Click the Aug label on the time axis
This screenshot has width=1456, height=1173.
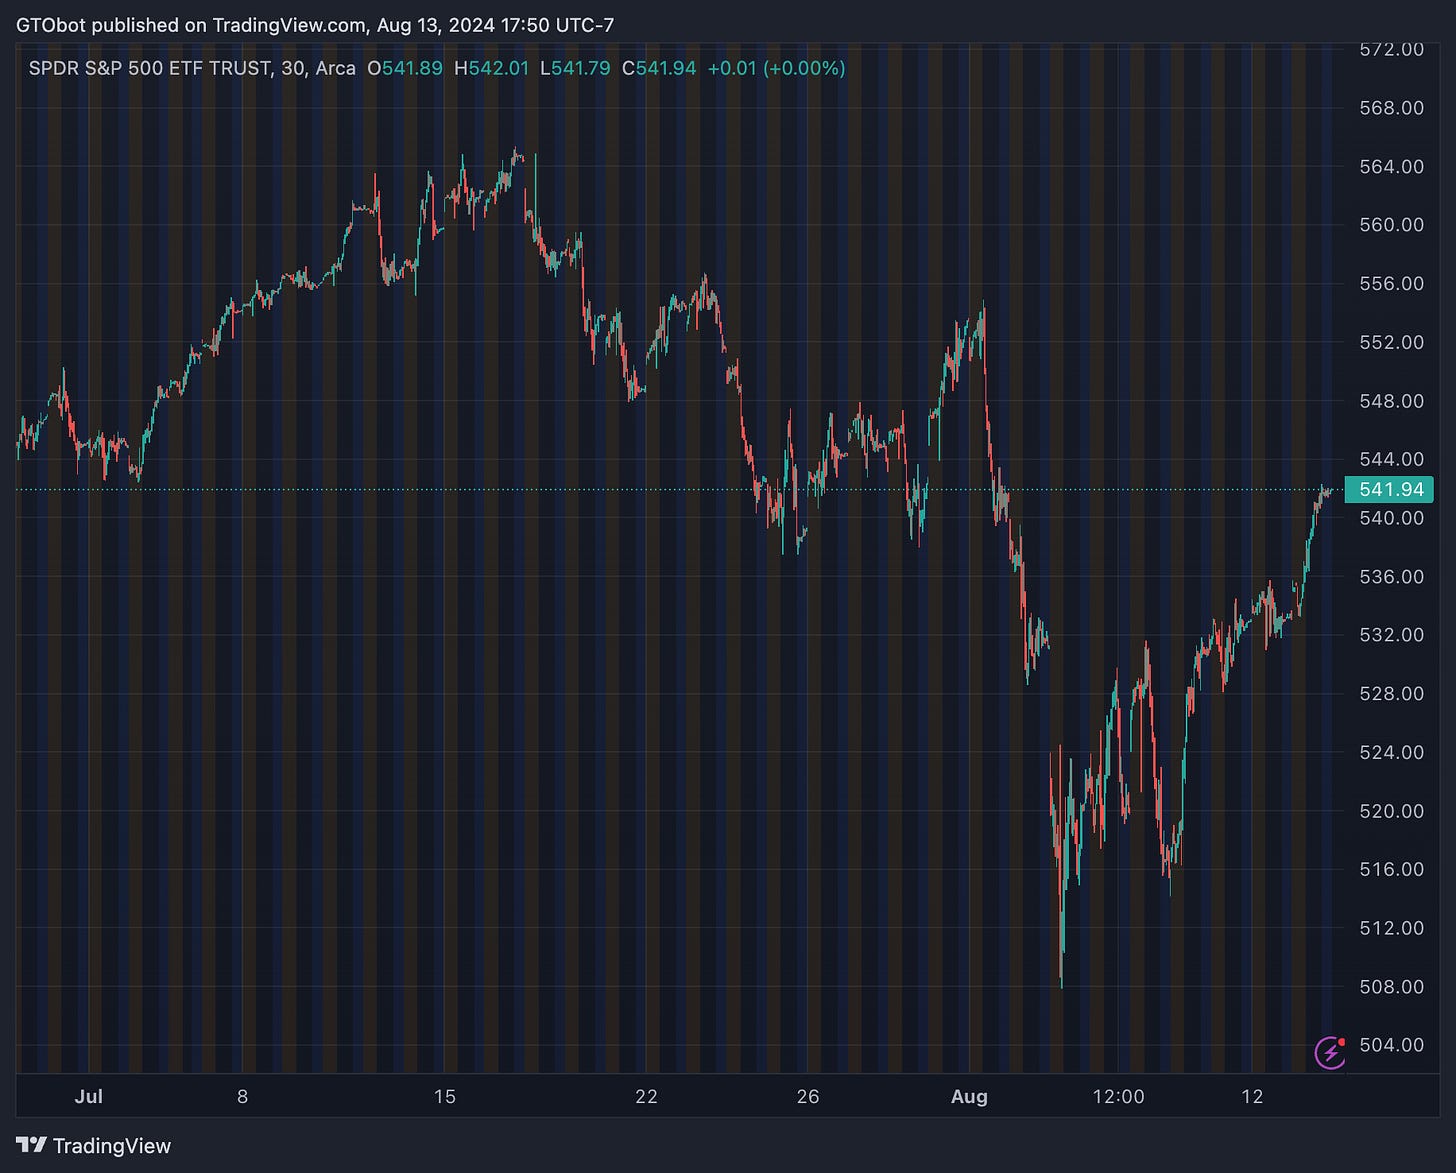pos(969,1096)
